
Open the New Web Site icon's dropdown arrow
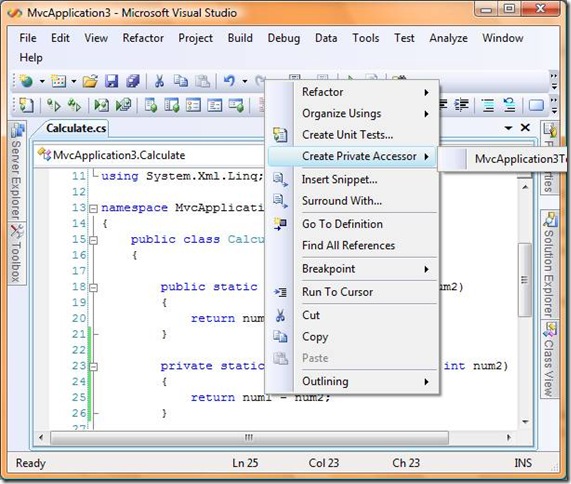tap(42, 81)
